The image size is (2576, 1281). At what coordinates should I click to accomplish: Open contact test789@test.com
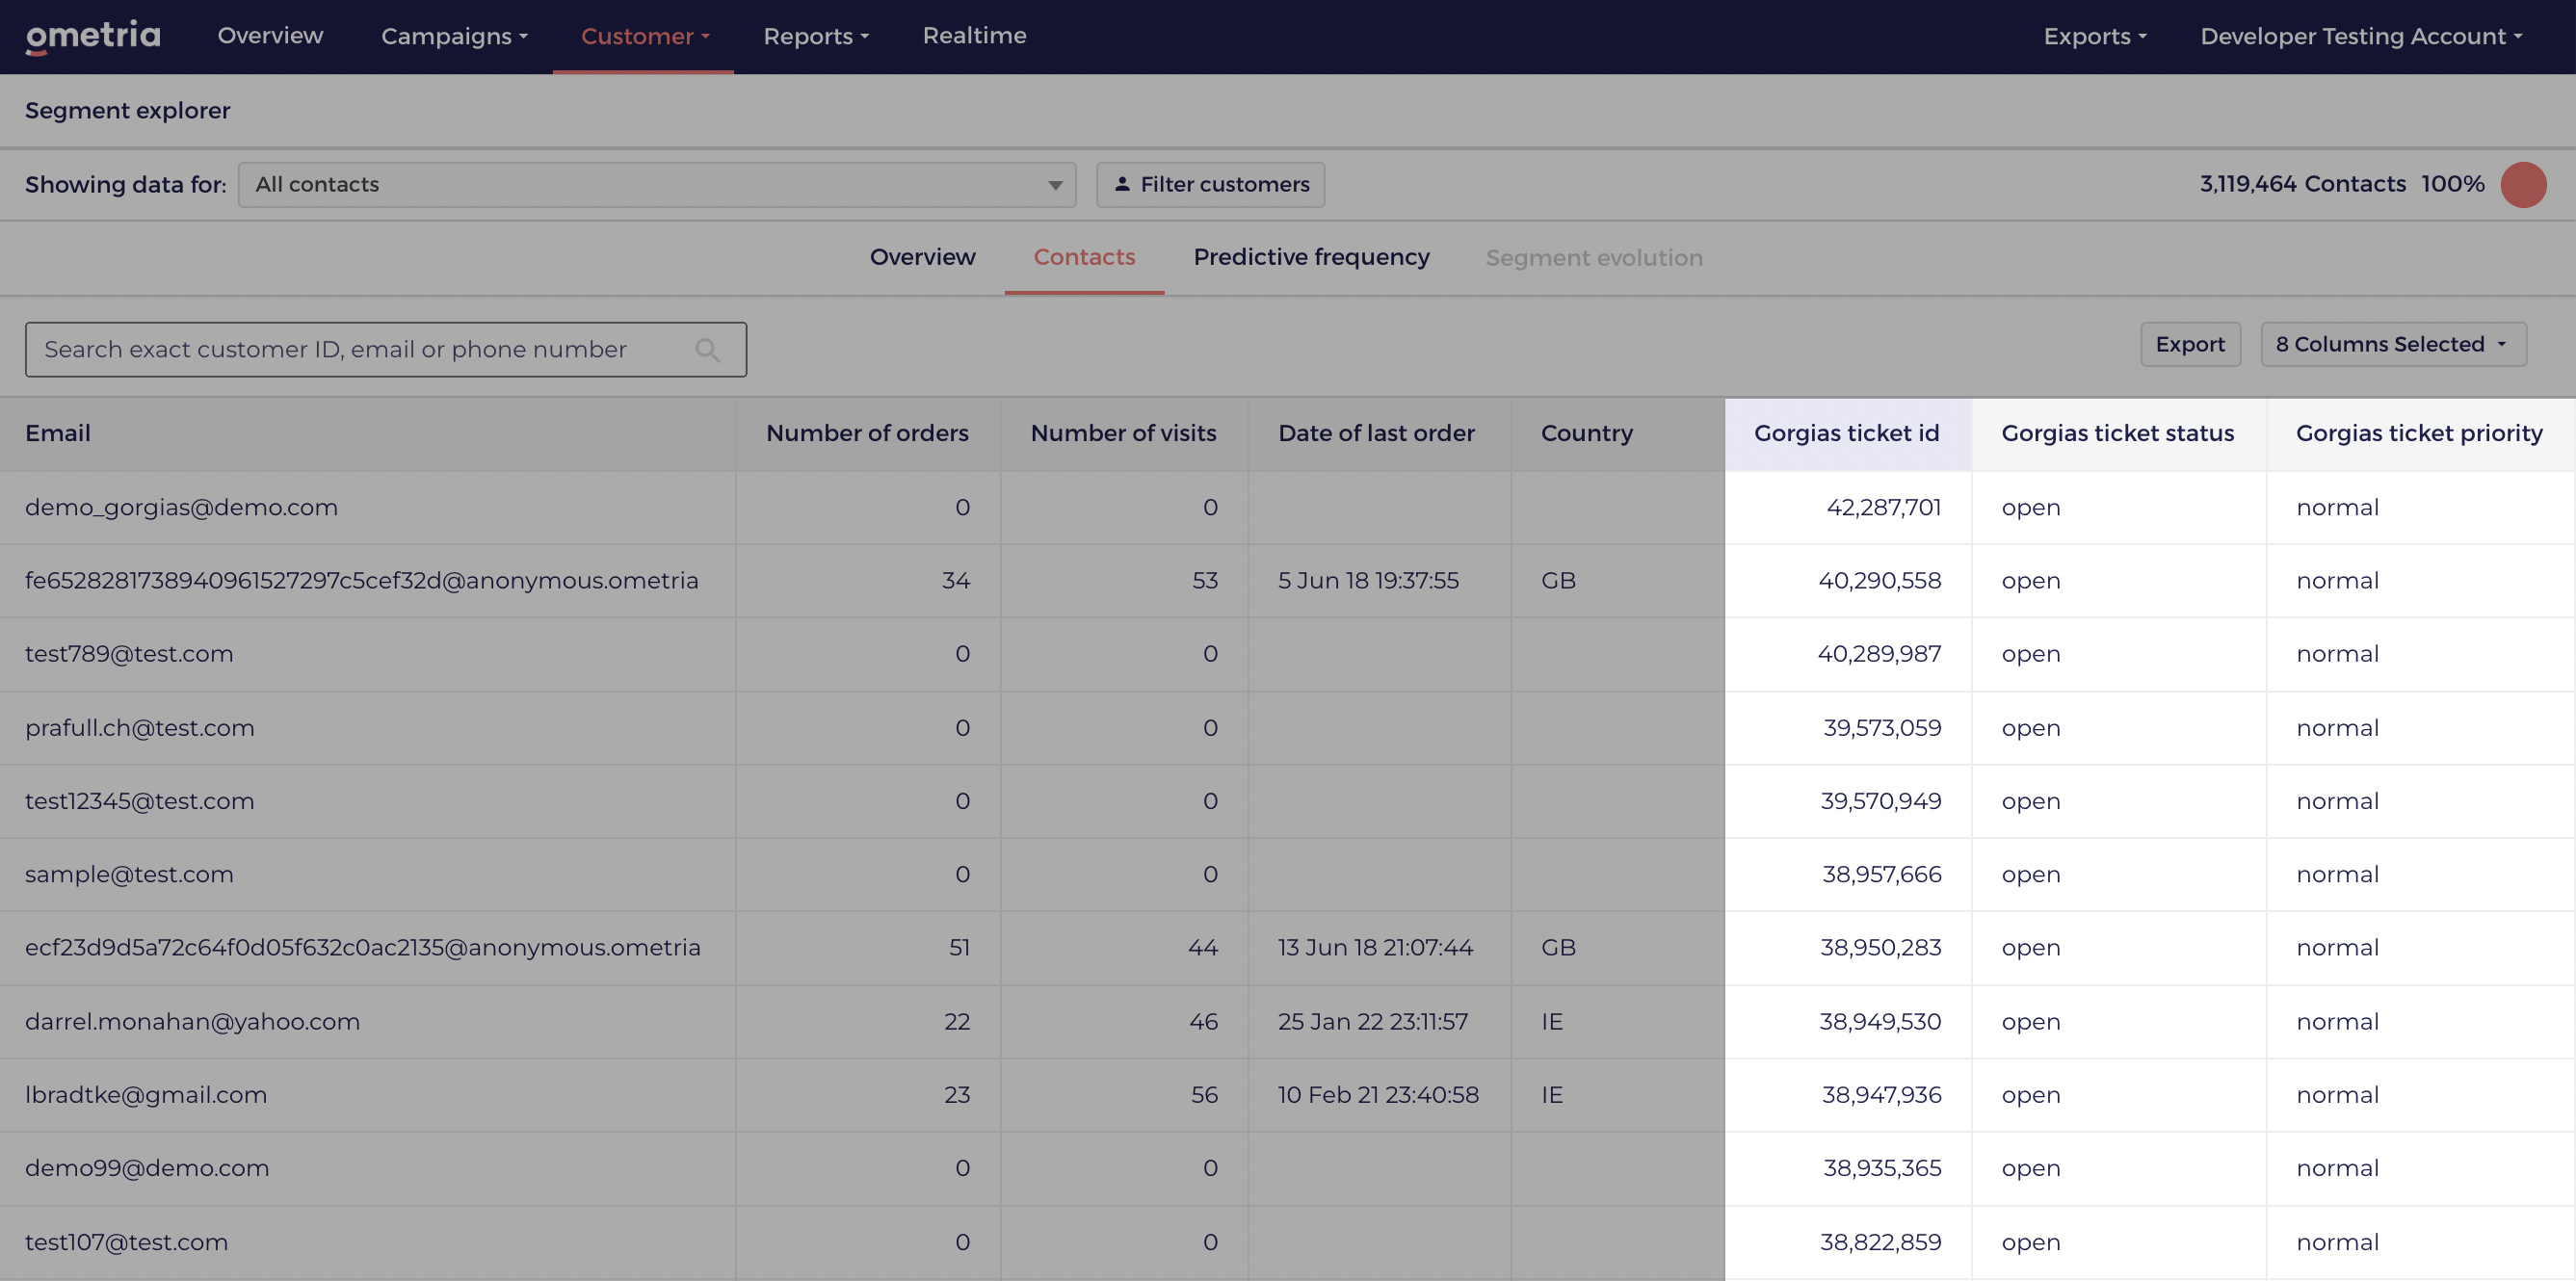(x=129, y=654)
